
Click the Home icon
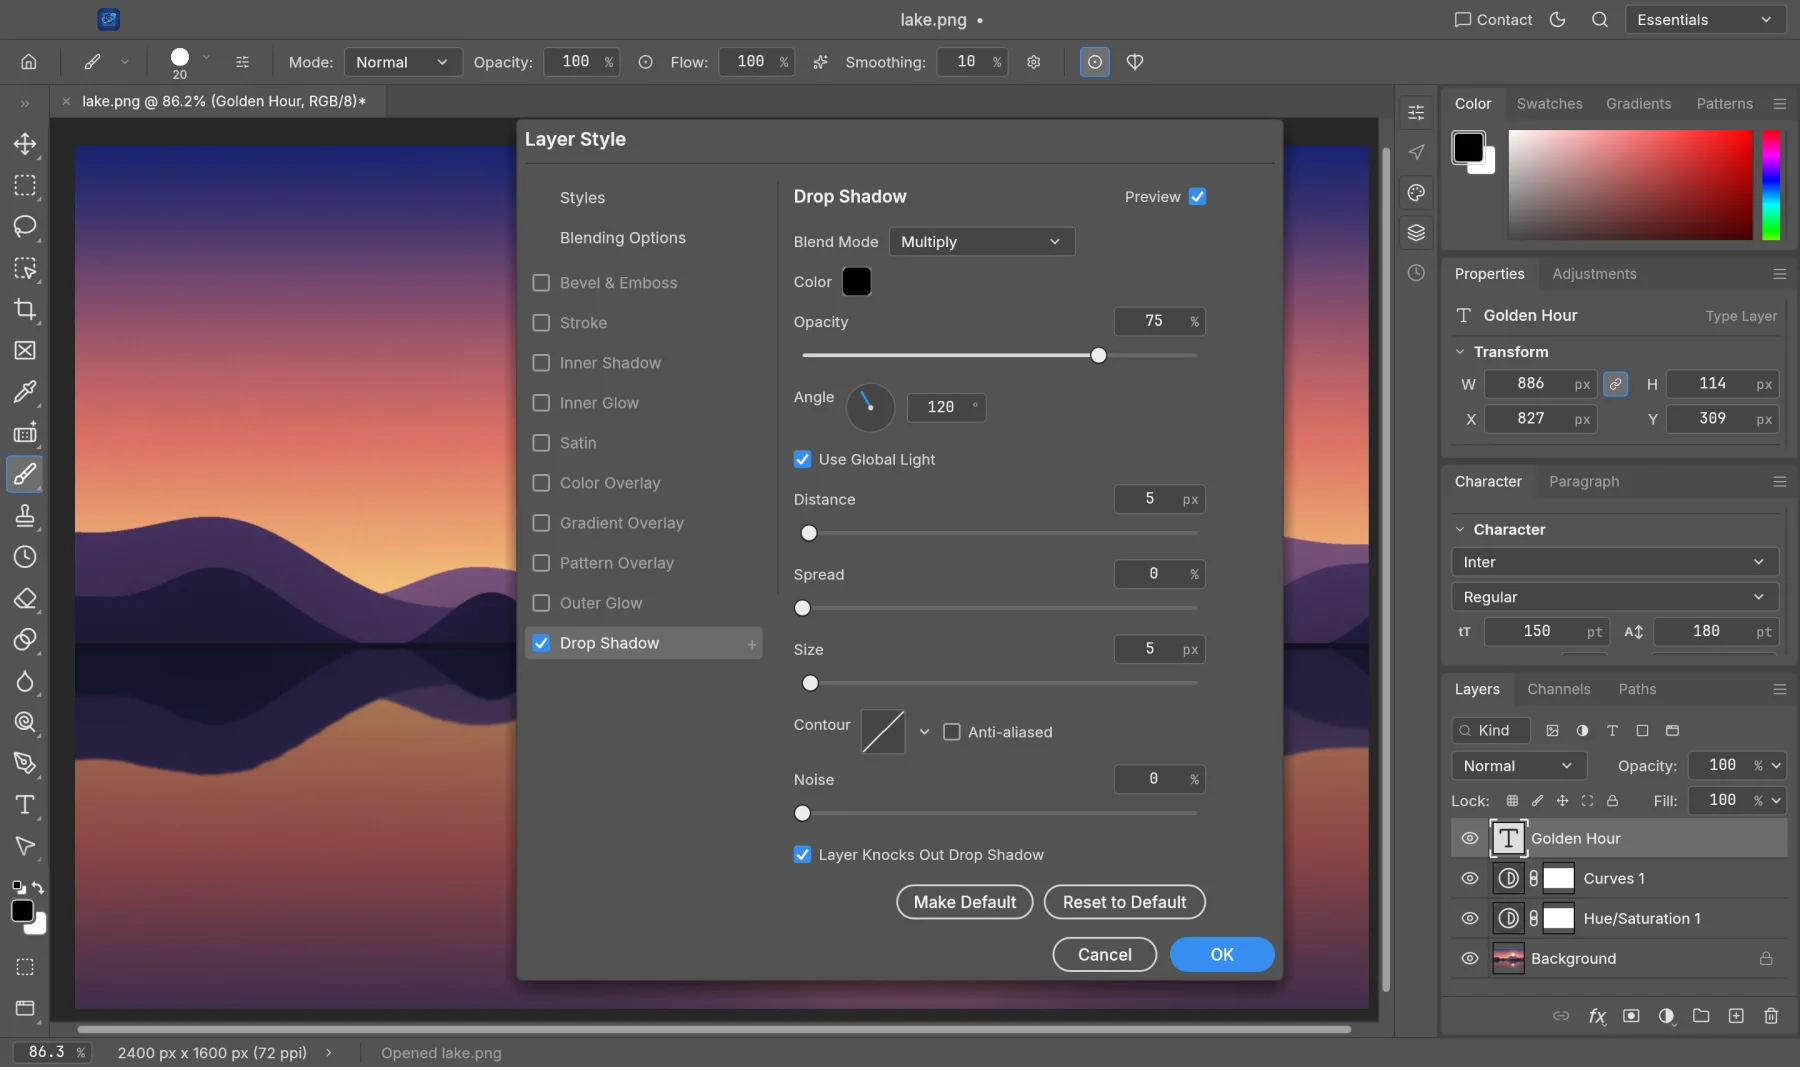tap(29, 62)
